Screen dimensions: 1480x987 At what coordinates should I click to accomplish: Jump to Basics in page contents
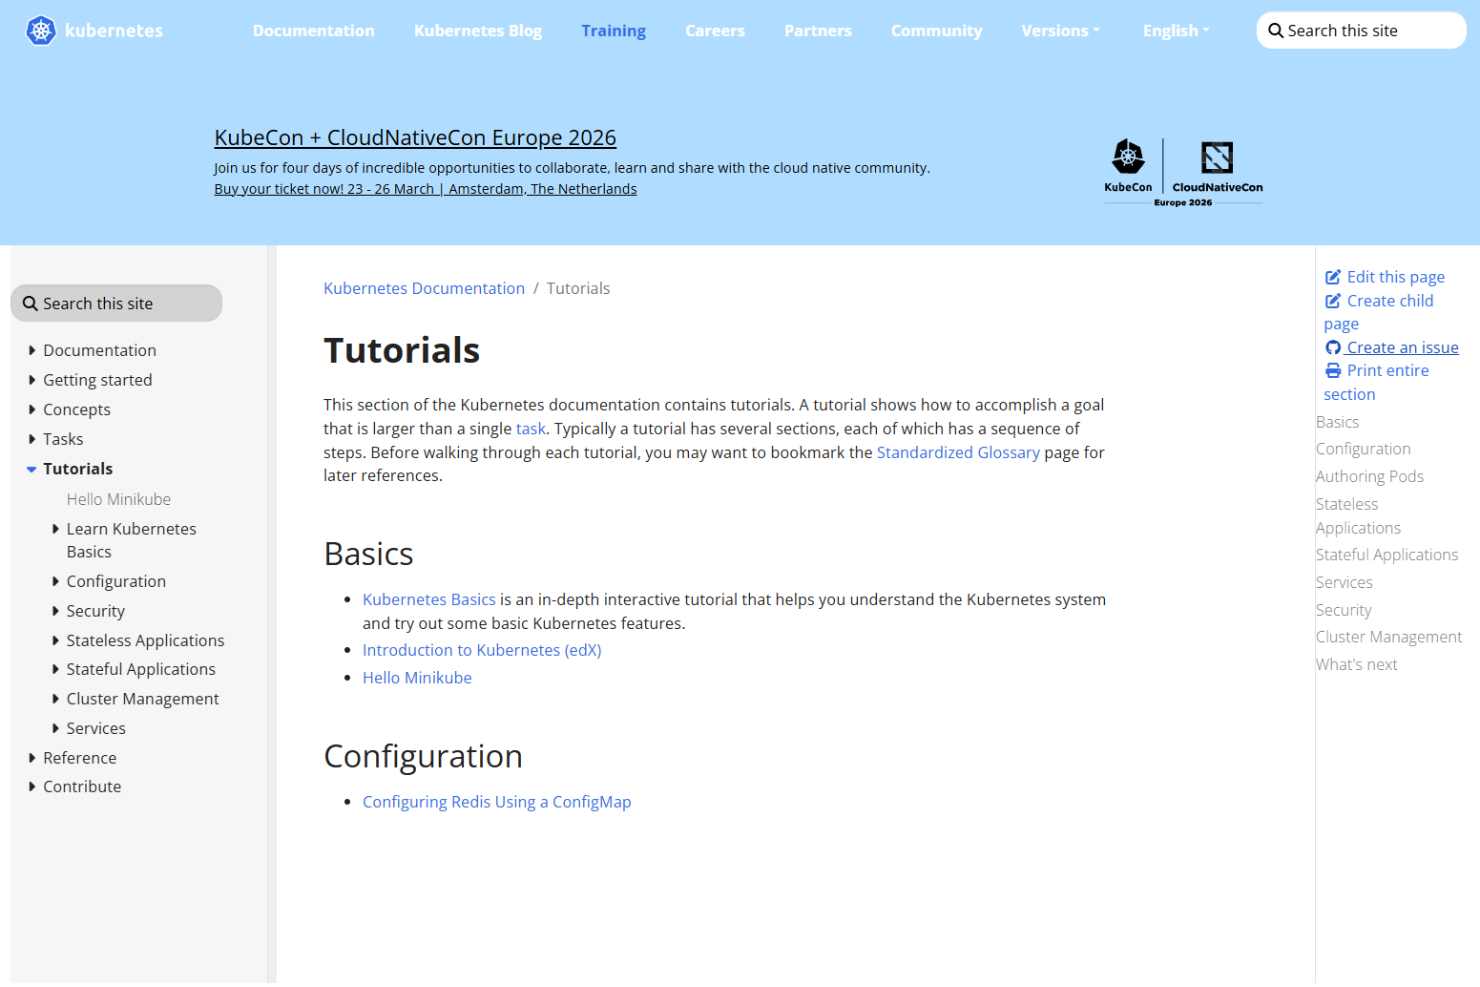(x=1337, y=422)
